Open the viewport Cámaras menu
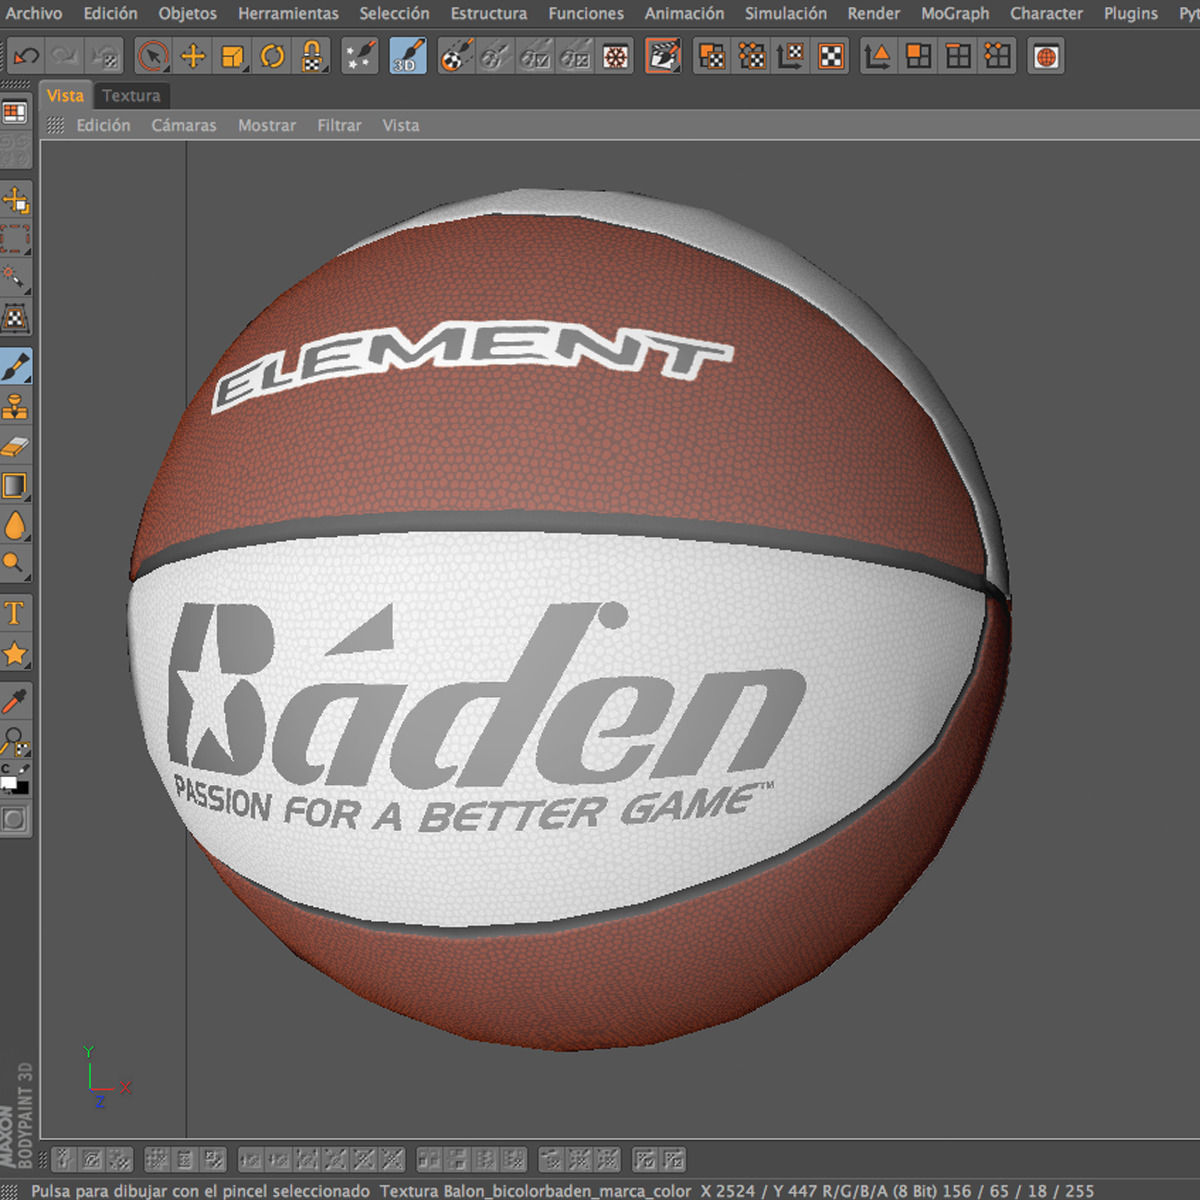This screenshot has width=1200, height=1200. (184, 125)
